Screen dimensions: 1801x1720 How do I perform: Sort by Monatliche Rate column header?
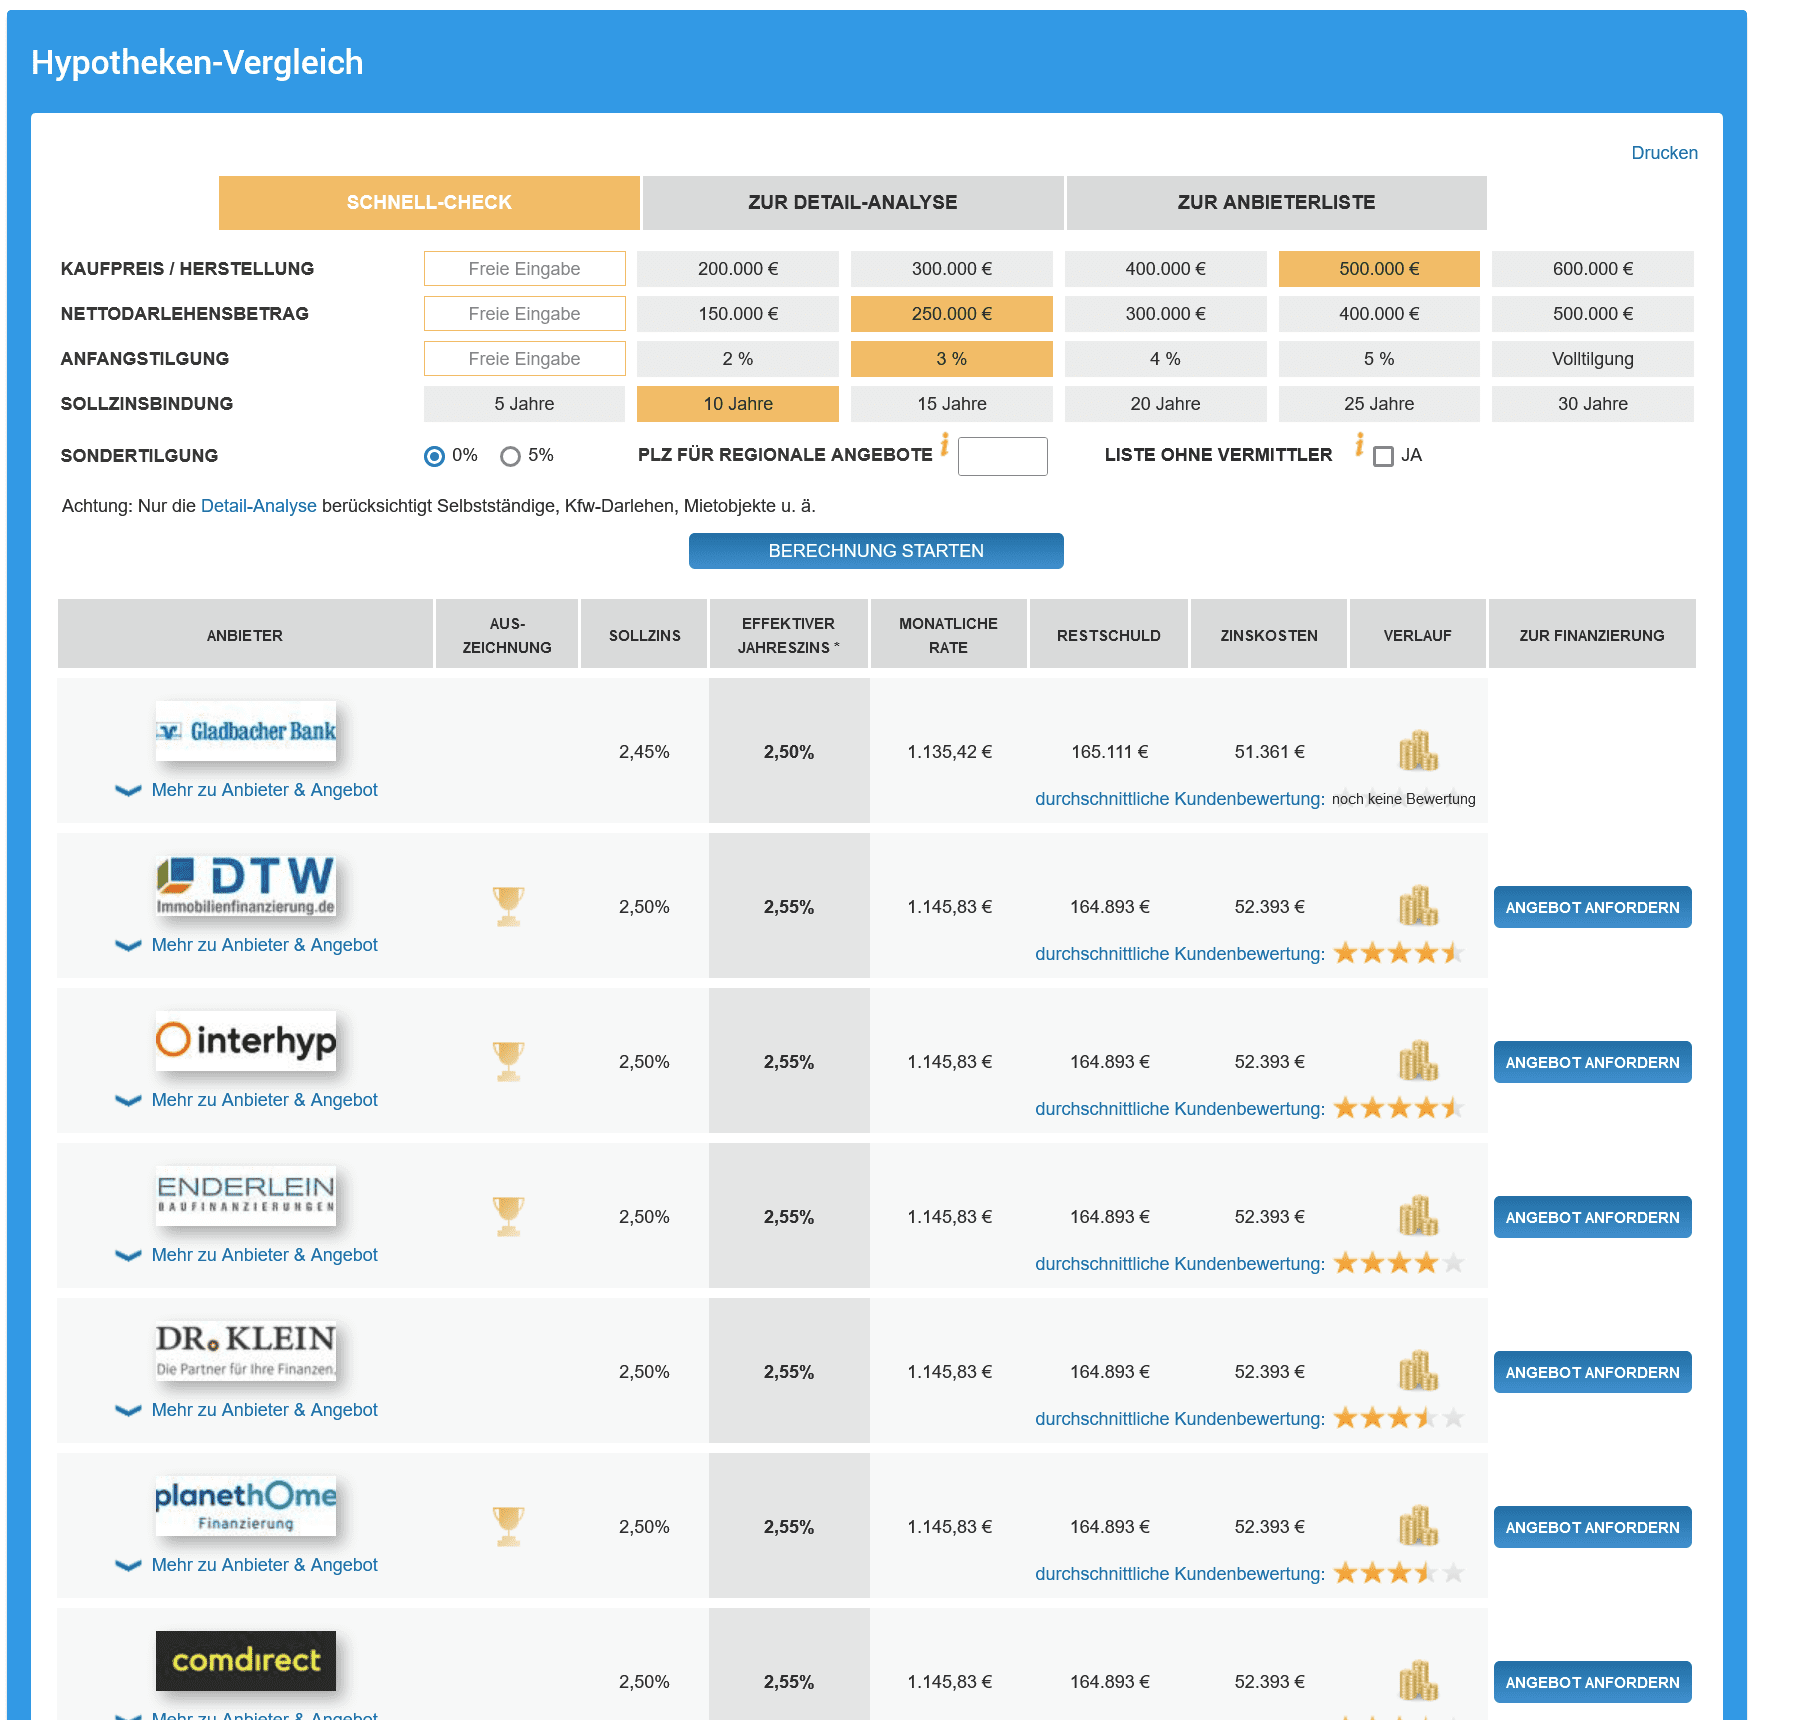pyautogui.click(x=949, y=635)
